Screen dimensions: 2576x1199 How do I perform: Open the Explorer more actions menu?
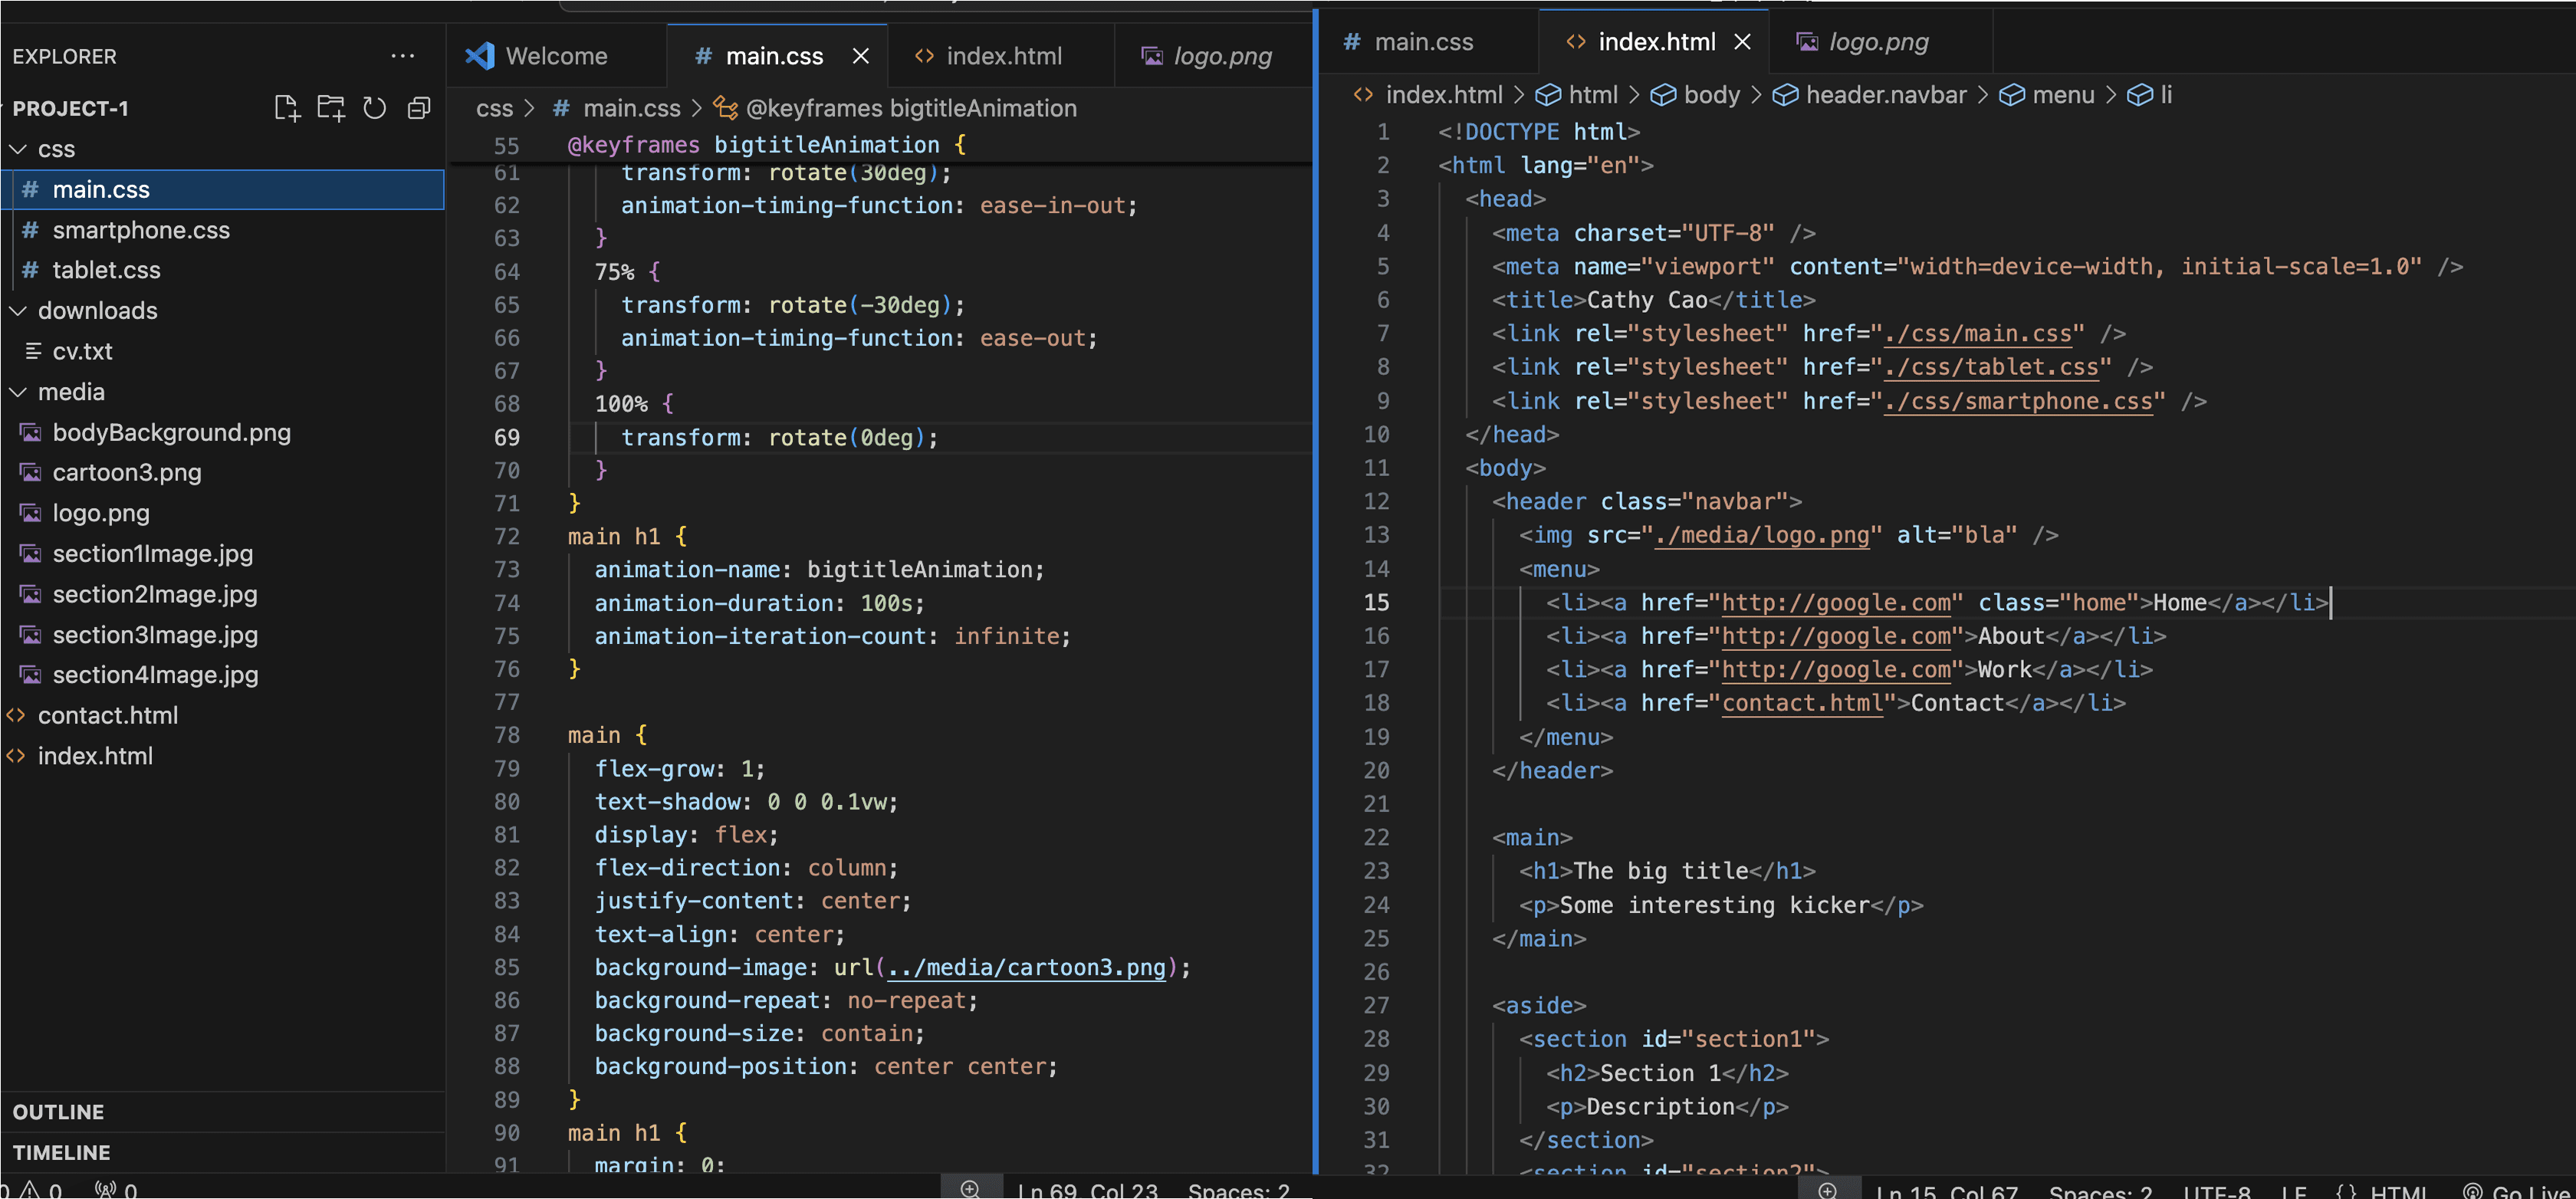(402, 56)
